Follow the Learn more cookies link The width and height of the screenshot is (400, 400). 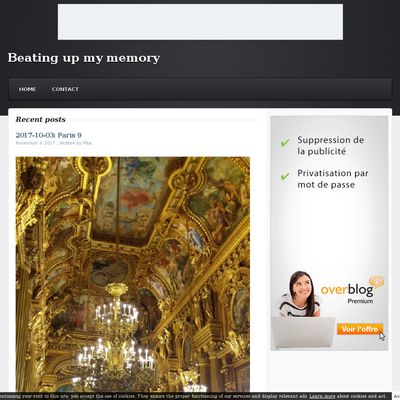click(x=320, y=396)
